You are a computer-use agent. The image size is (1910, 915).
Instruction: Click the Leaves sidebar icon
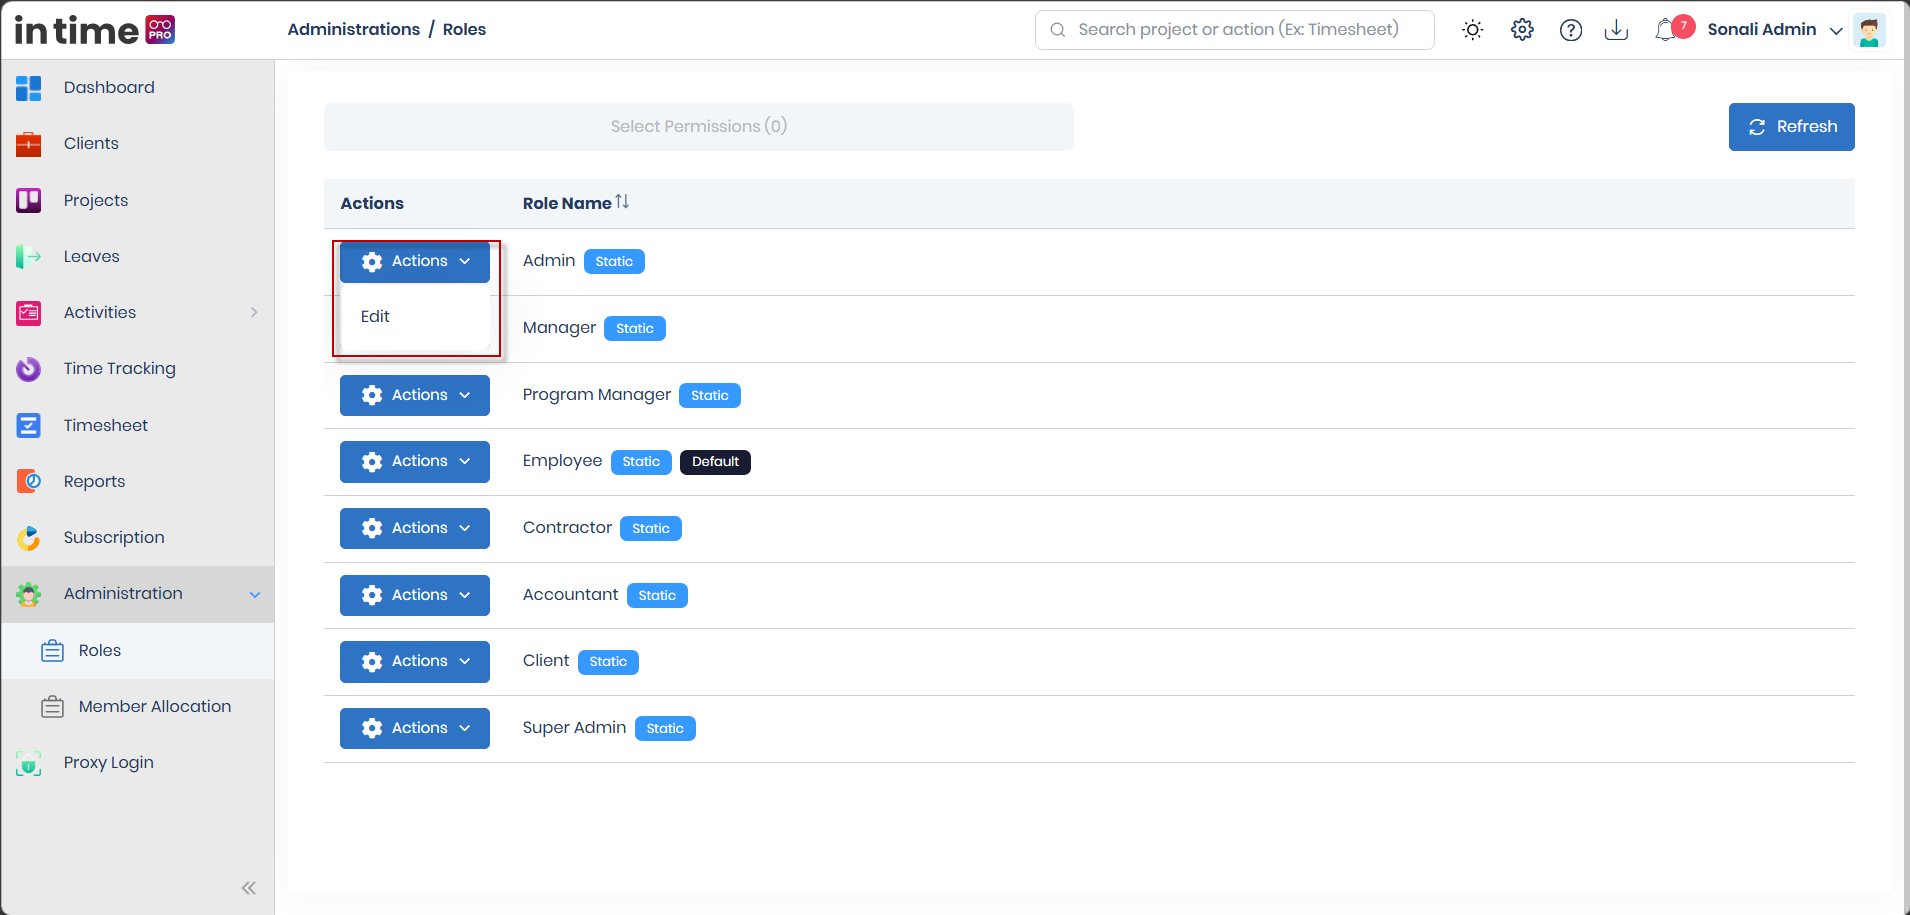point(29,257)
